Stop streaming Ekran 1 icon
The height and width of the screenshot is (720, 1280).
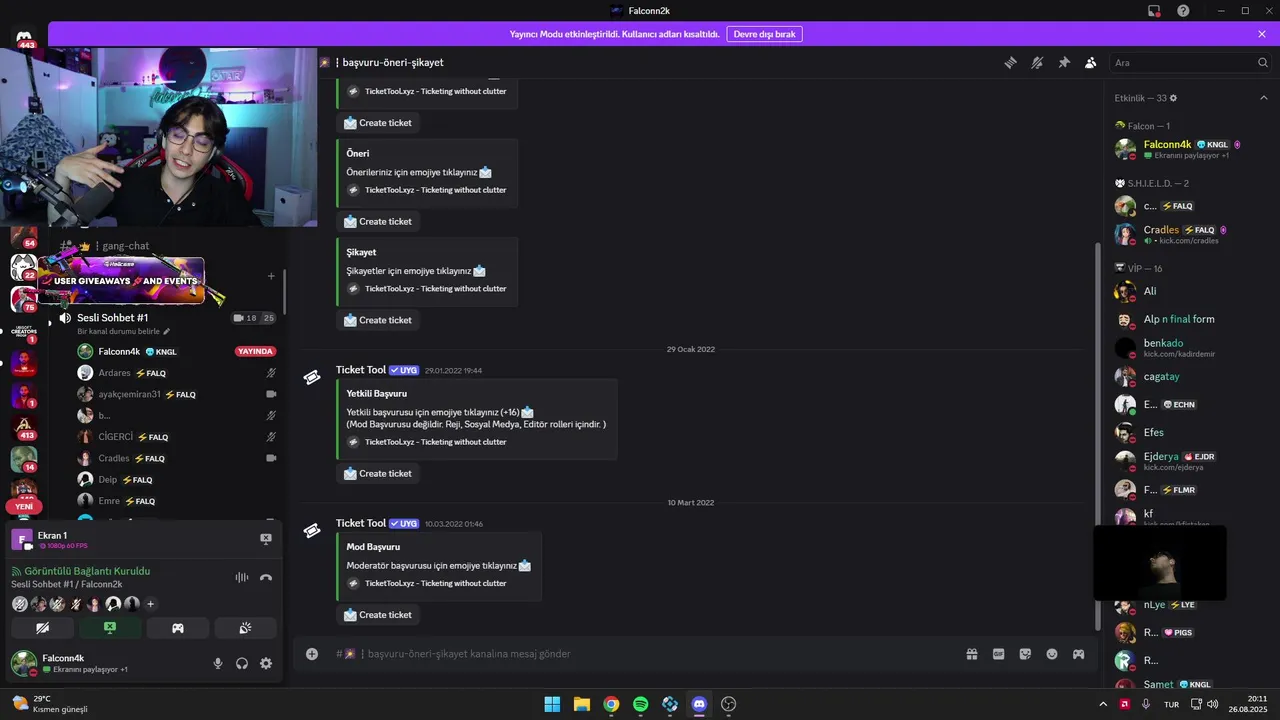click(266, 538)
